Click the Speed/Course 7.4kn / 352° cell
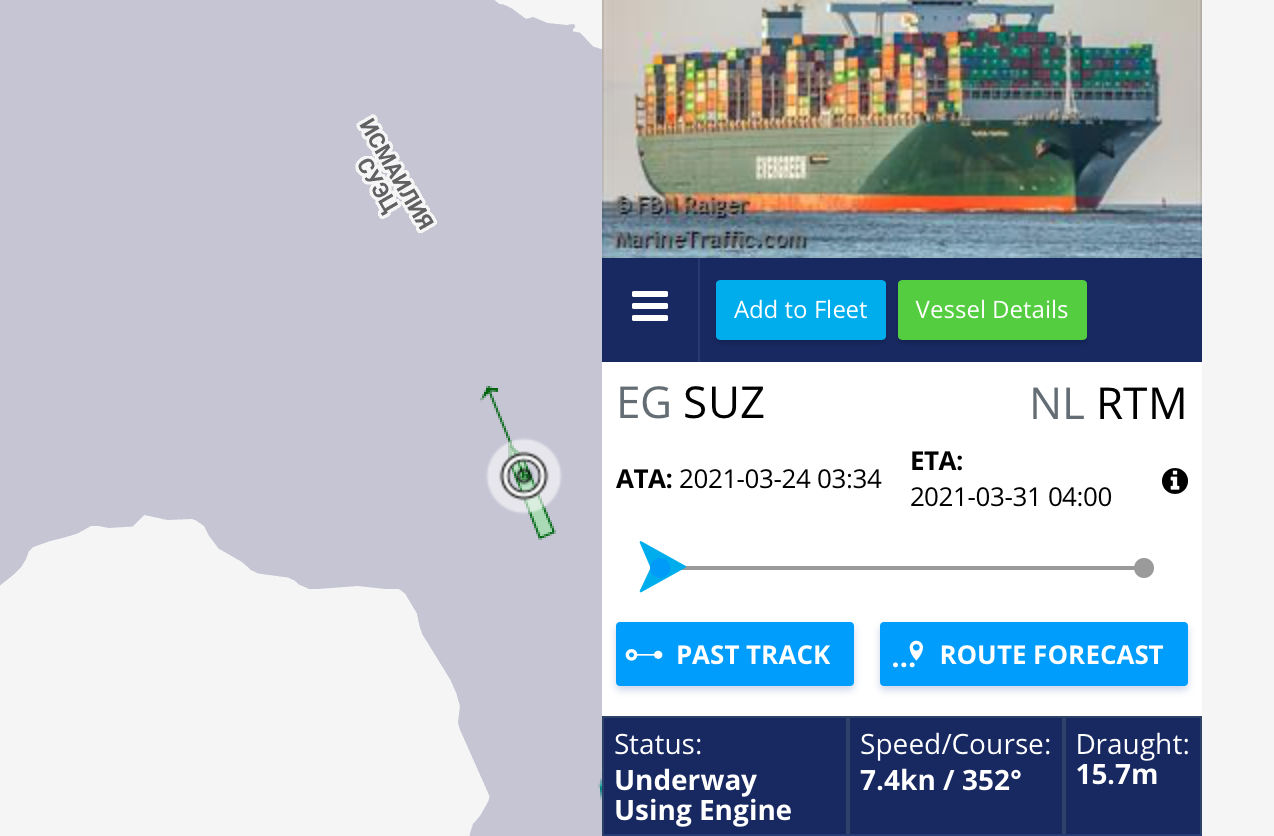 coord(956,776)
